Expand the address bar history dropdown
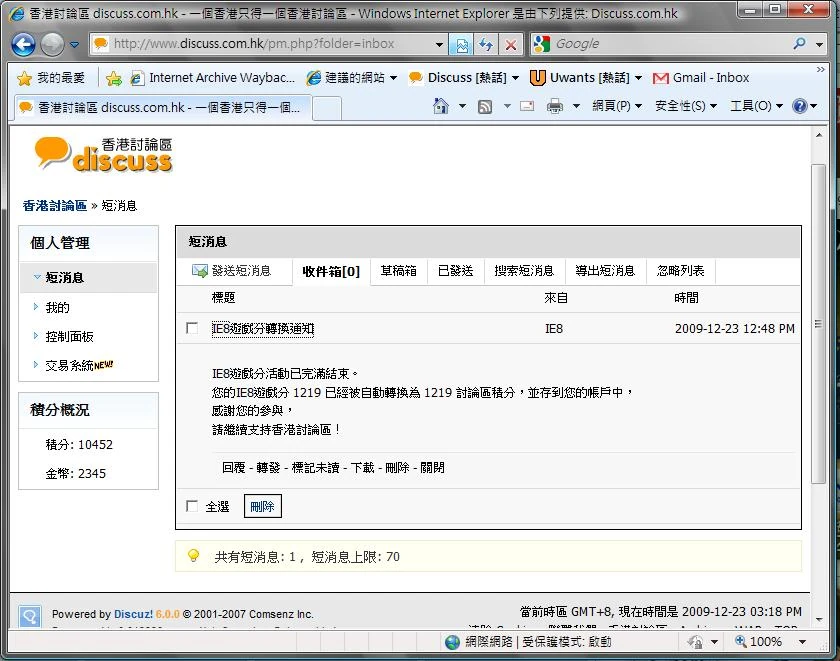This screenshot has width=840, height=661. pyautogui.click(x=439, y=44)
